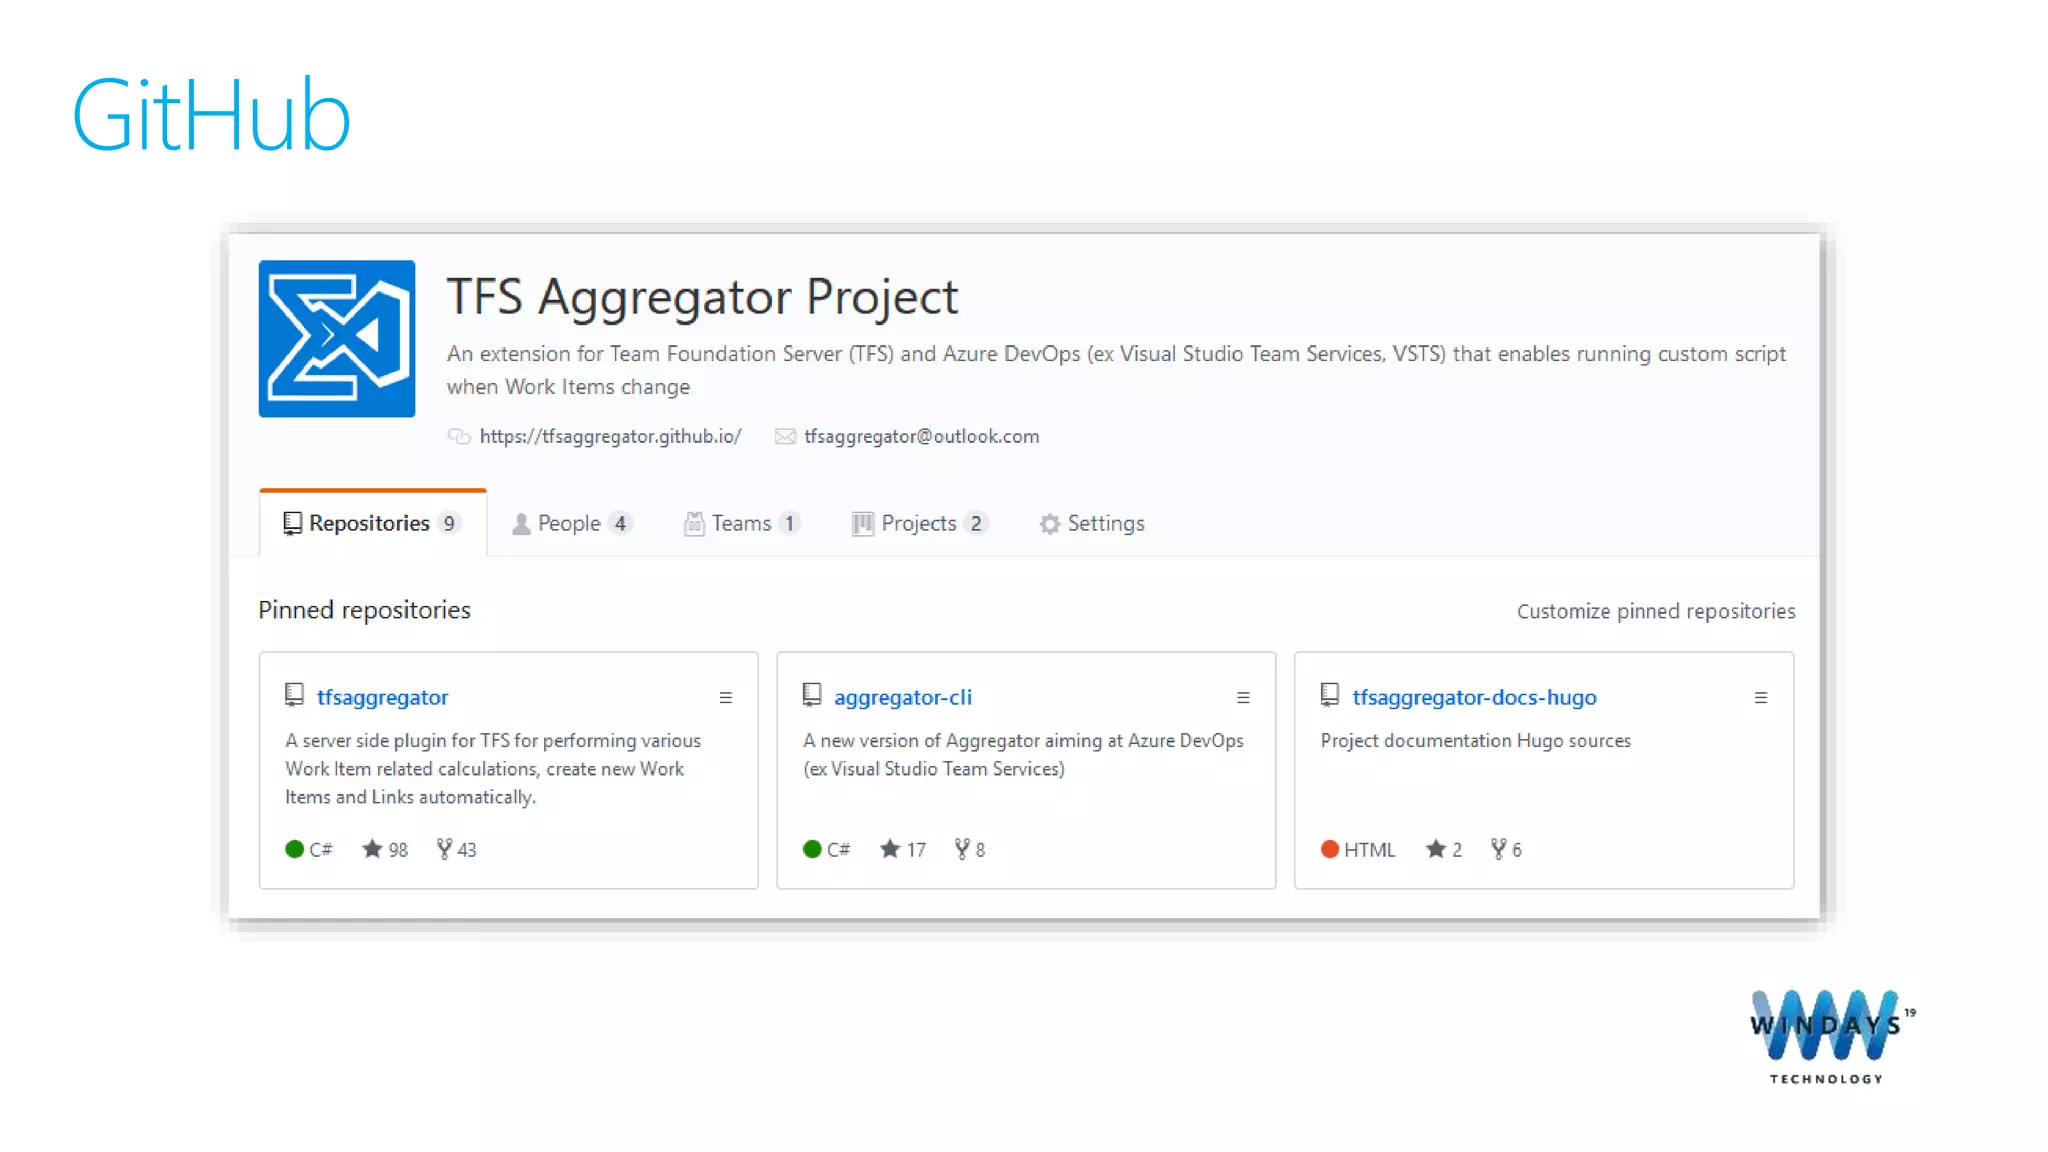2048x1152 pixels.
Task: Click 'Project documentation Hugo sources' description
Action: pyautogui.click(x=1476, y=741)
